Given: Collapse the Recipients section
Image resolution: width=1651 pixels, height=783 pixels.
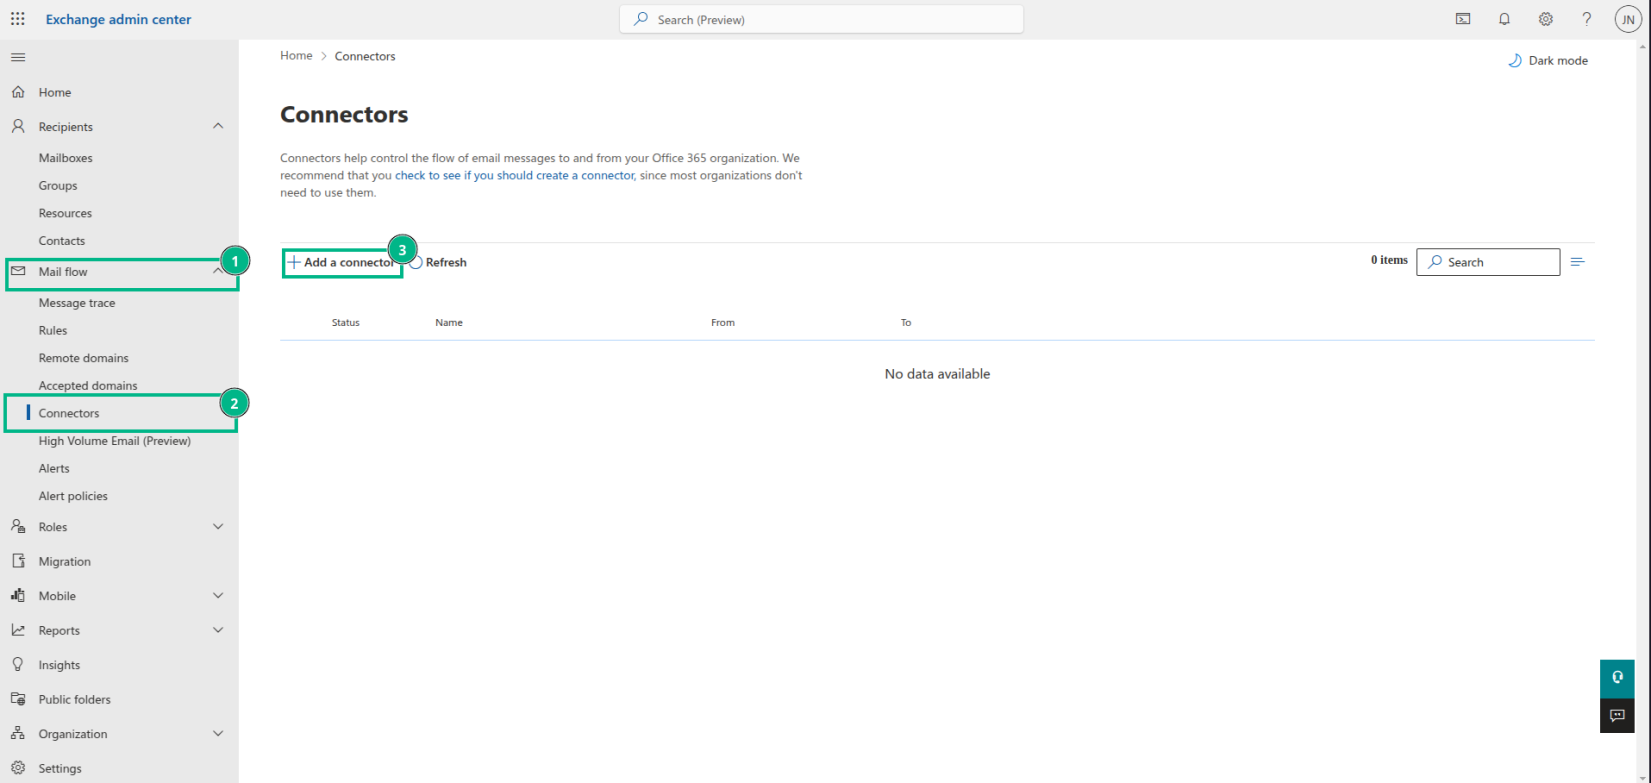Looking at the screenshot, I should coord(218,126).
